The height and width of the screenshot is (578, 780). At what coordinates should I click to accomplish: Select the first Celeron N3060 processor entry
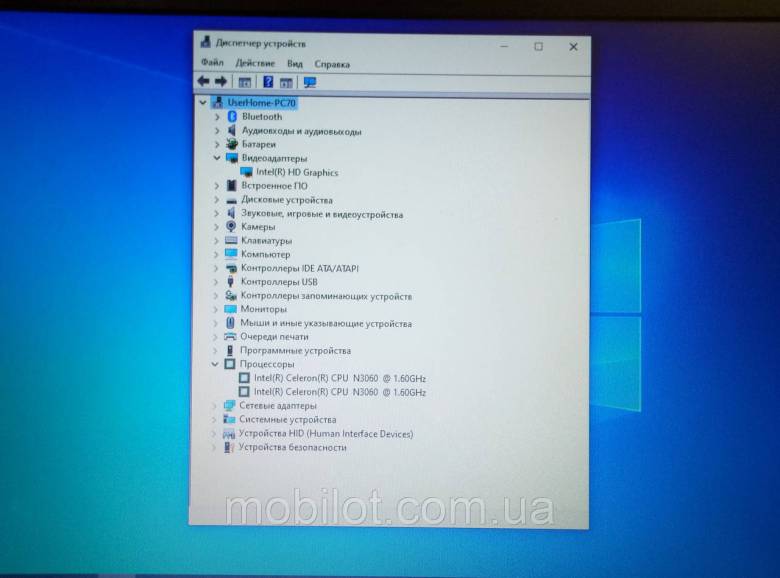click(x=340, y=378)
